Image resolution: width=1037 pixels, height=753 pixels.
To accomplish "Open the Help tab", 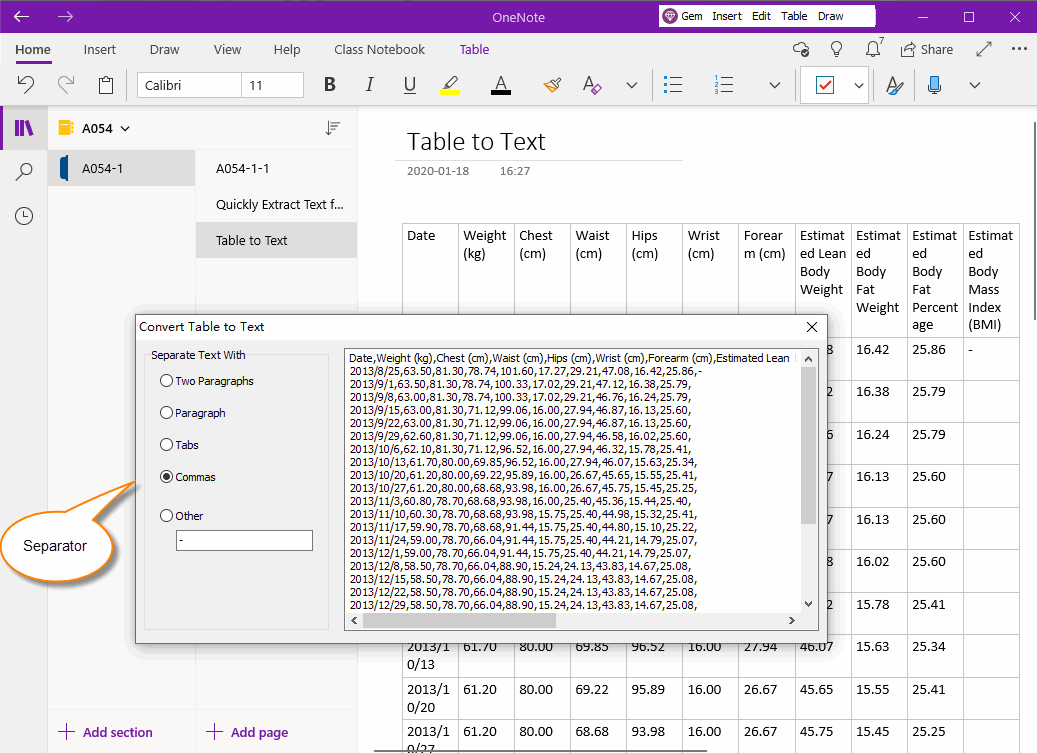I will pyautogui.click(x=287, y=50).
